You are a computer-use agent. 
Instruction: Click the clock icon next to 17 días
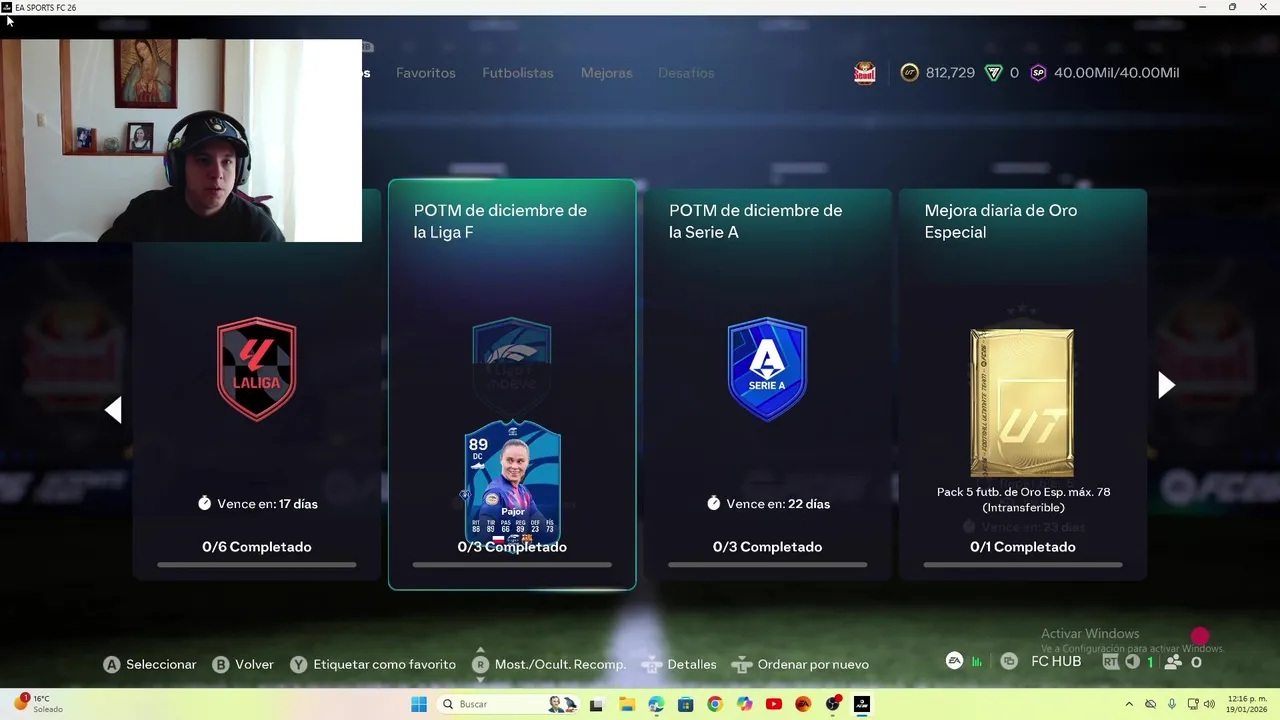205,504
